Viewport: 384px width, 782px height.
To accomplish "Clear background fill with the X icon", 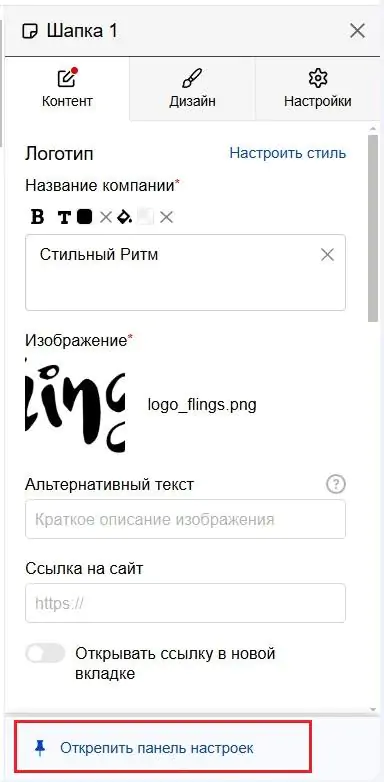I will pos(166,217).
